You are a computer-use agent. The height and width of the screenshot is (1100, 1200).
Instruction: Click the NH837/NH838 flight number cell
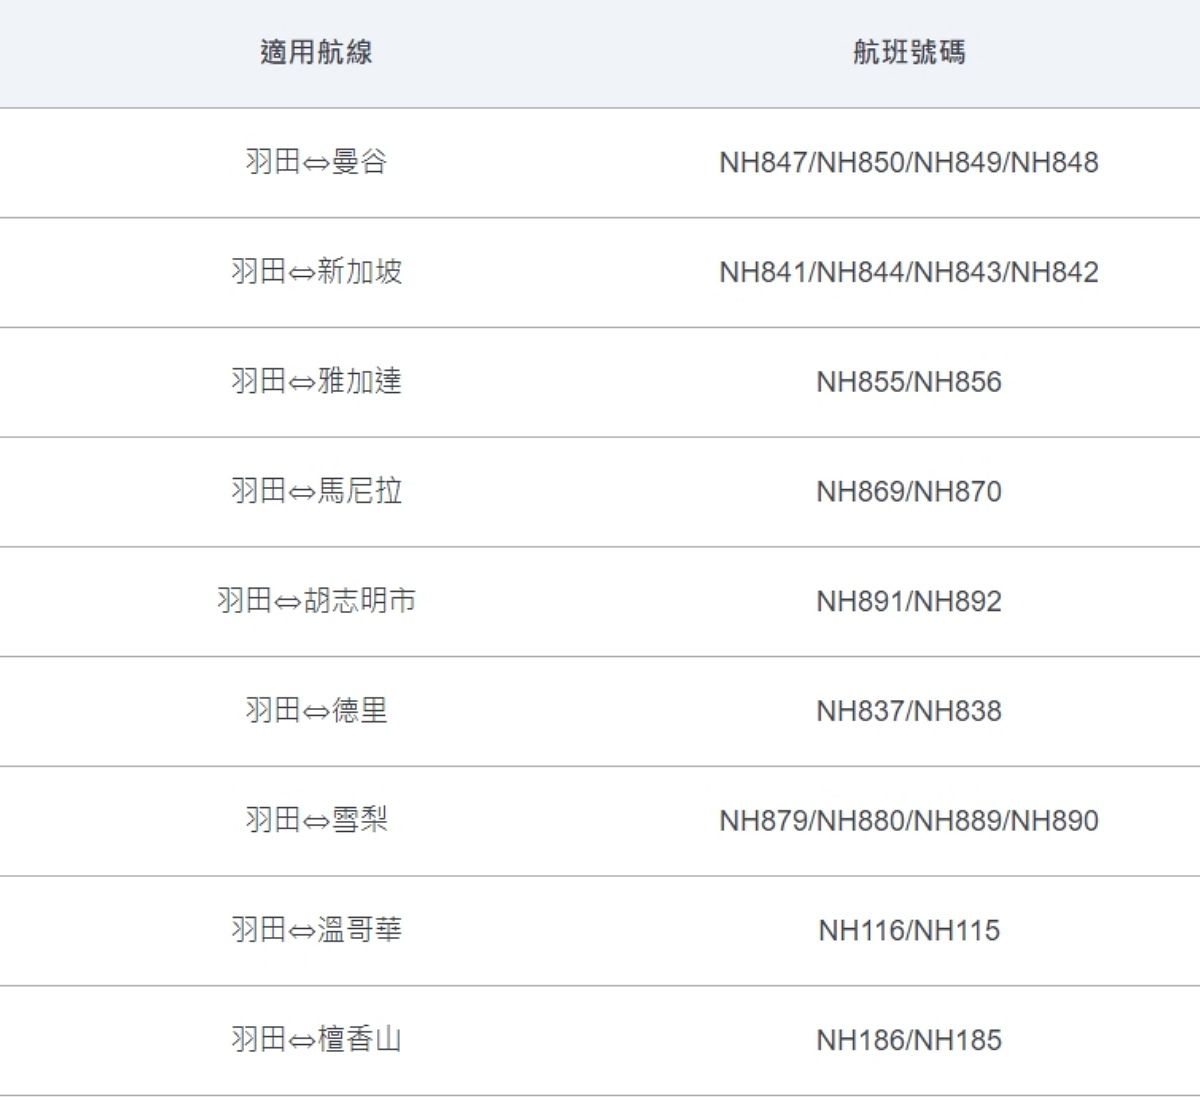(x=908, y=711)
